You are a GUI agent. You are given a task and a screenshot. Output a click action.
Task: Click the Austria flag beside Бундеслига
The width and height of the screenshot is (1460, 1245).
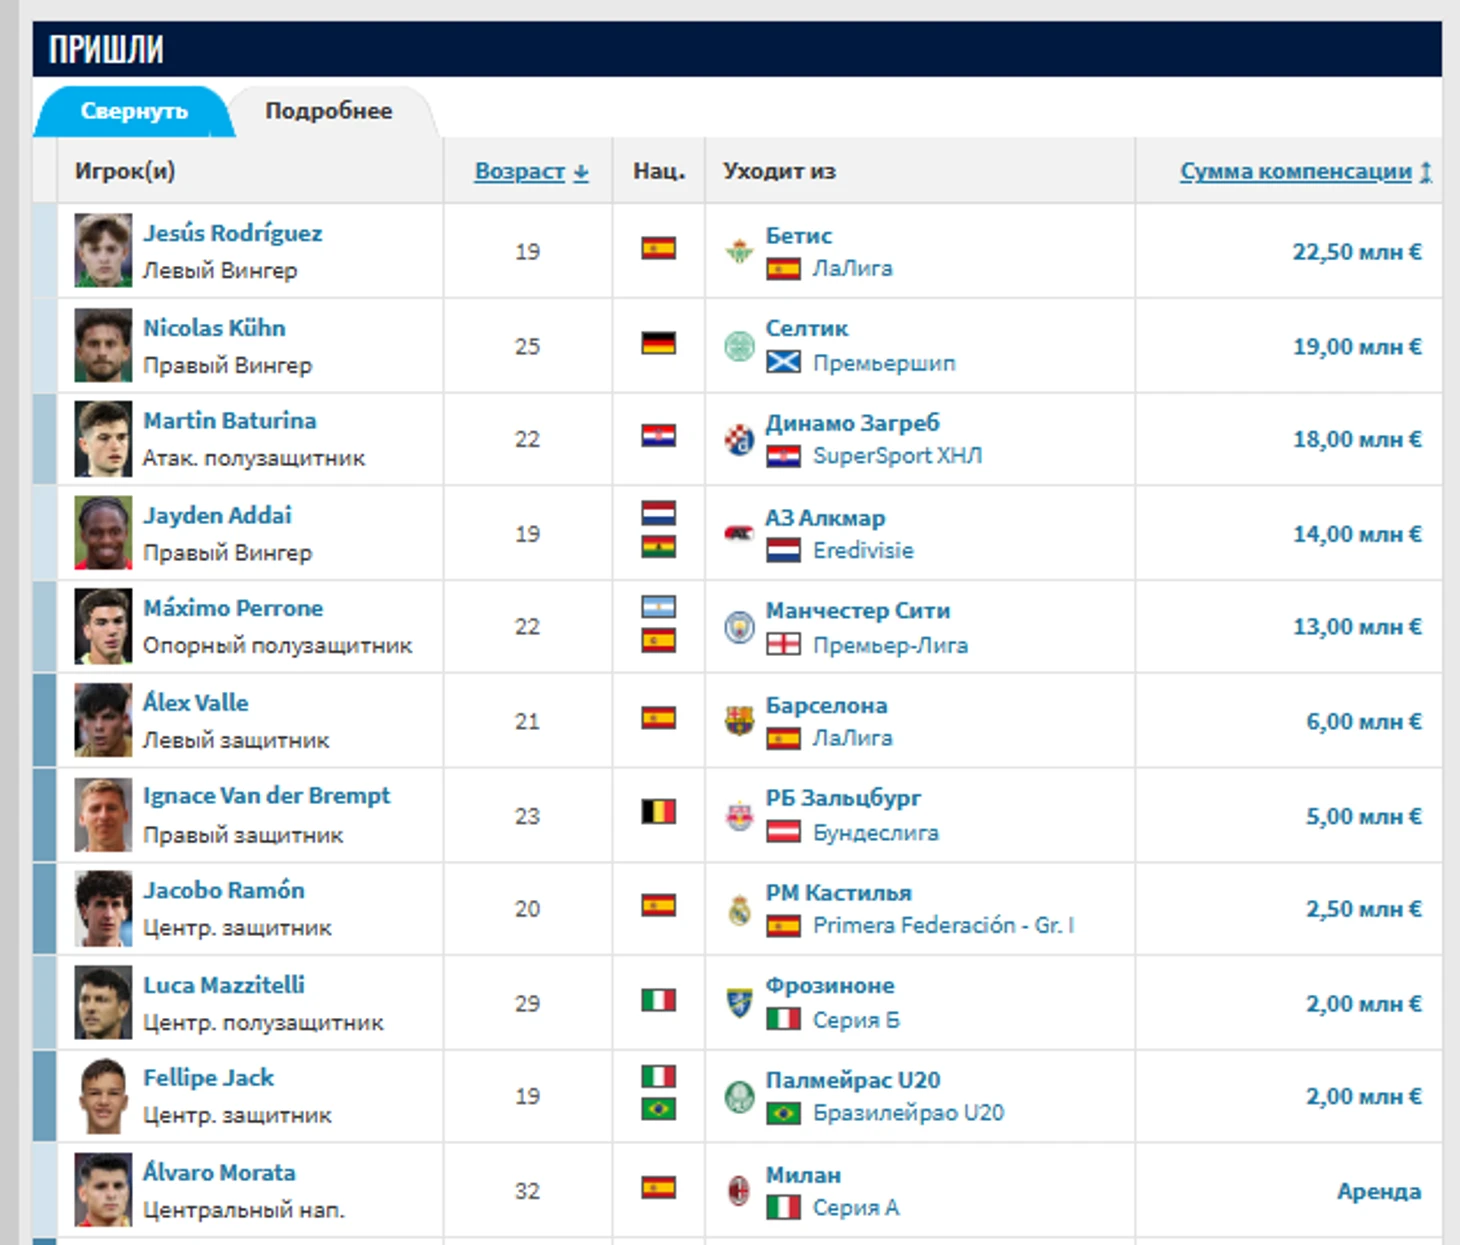[784, 832]
